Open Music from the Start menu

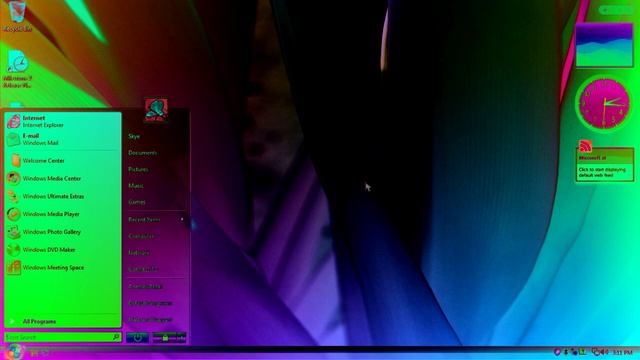[136, 186]
